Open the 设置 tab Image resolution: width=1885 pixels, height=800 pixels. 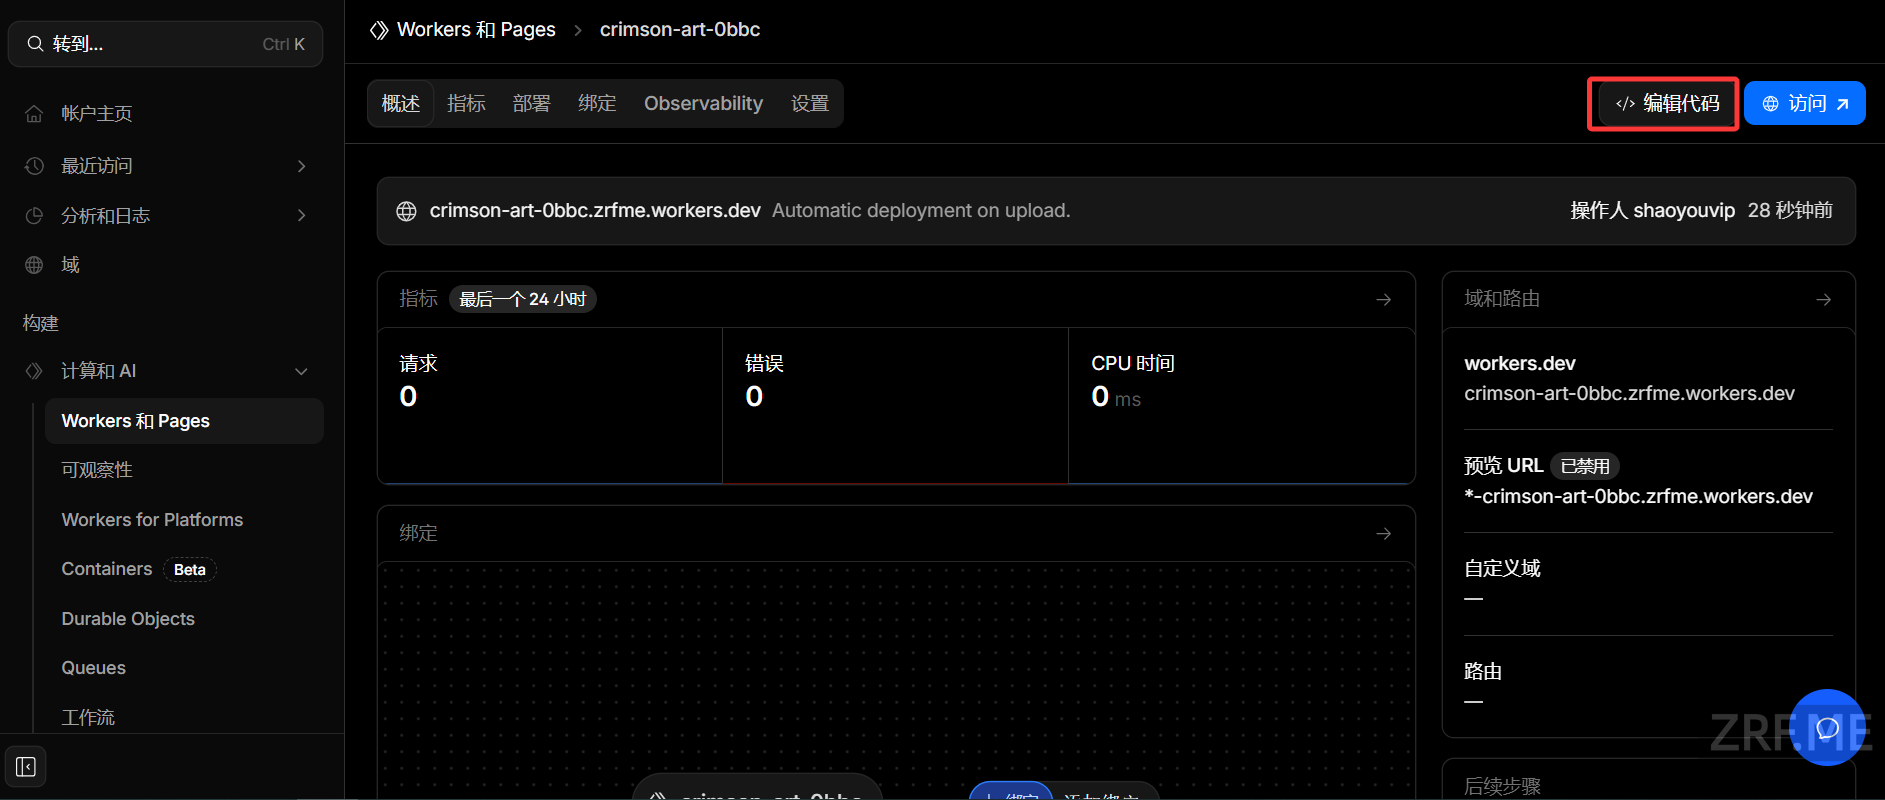coord(810,104)
